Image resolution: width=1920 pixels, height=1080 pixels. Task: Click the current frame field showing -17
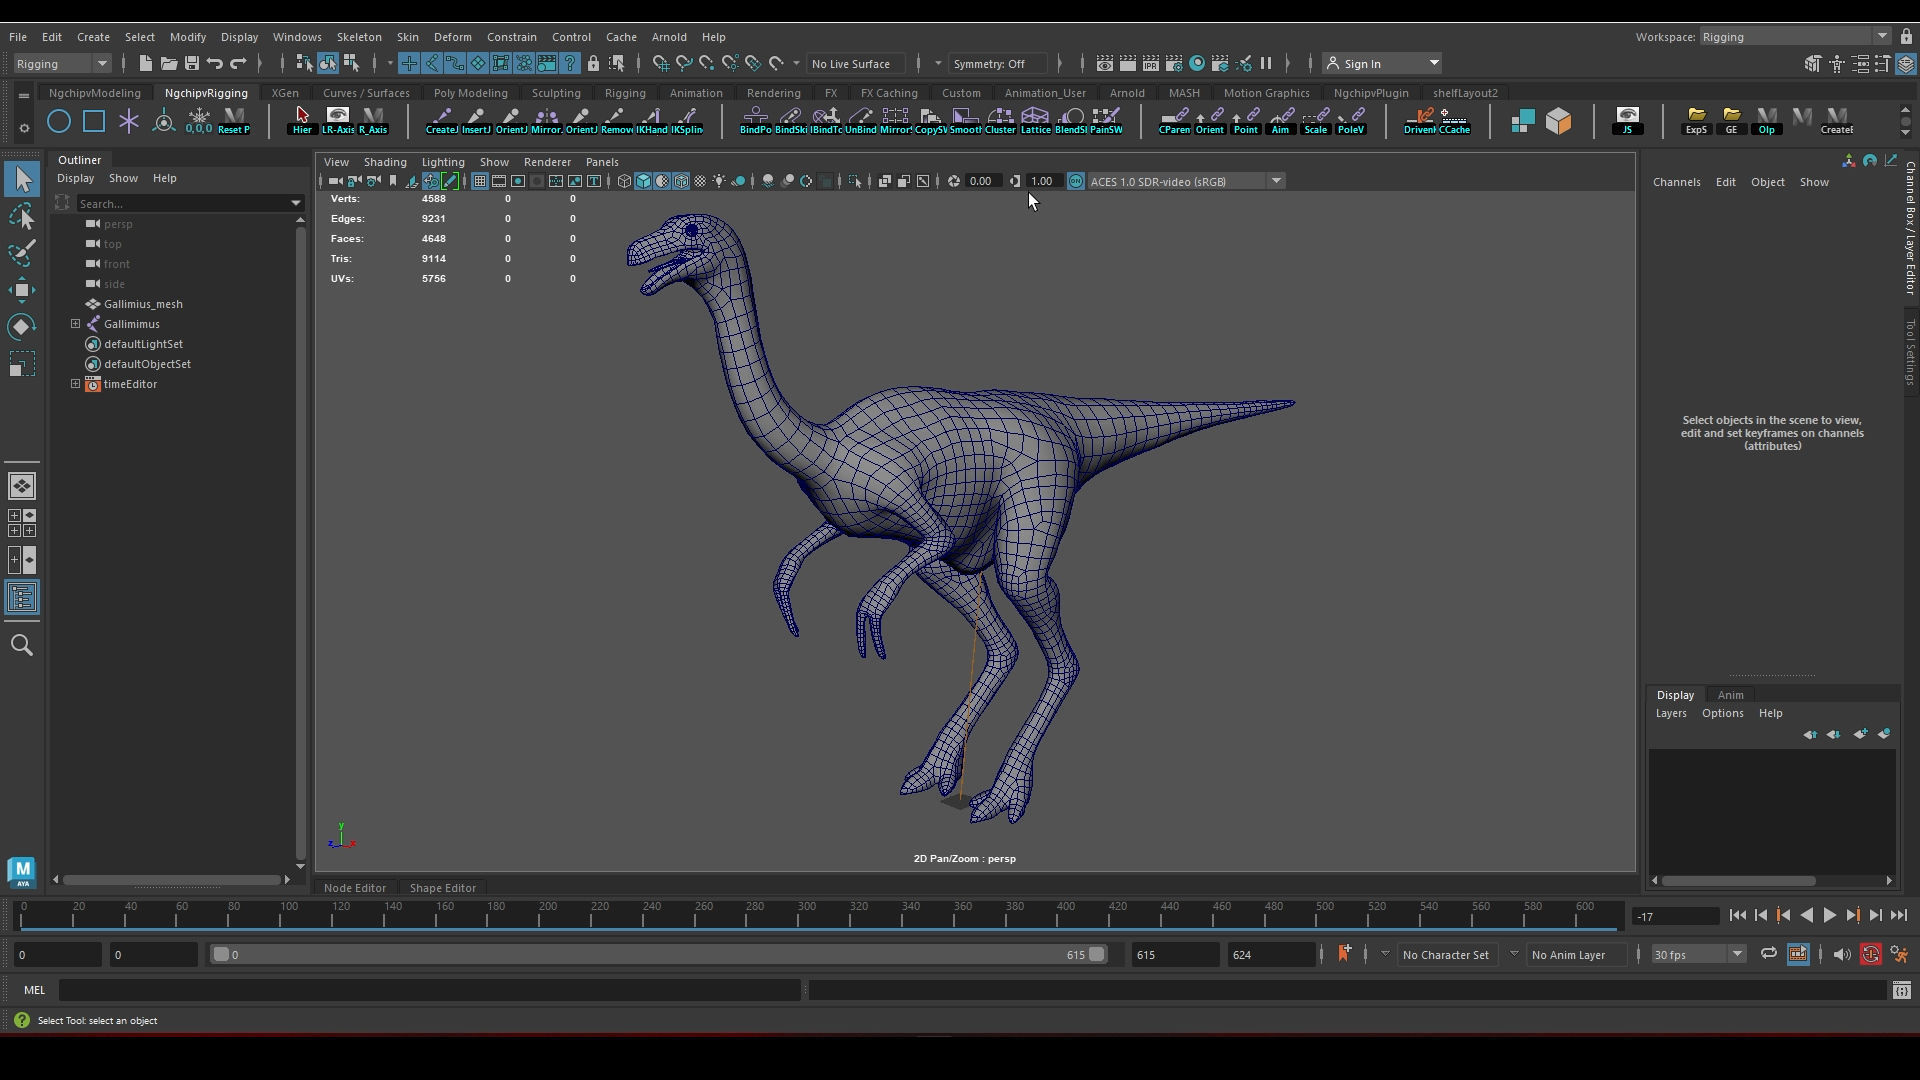tap(1675, 916)
